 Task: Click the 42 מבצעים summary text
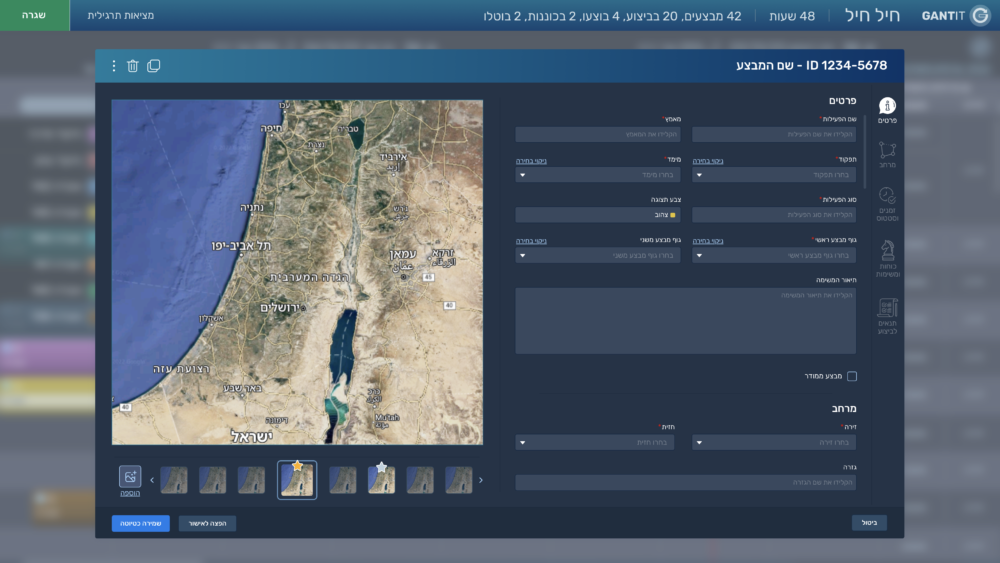612,16
